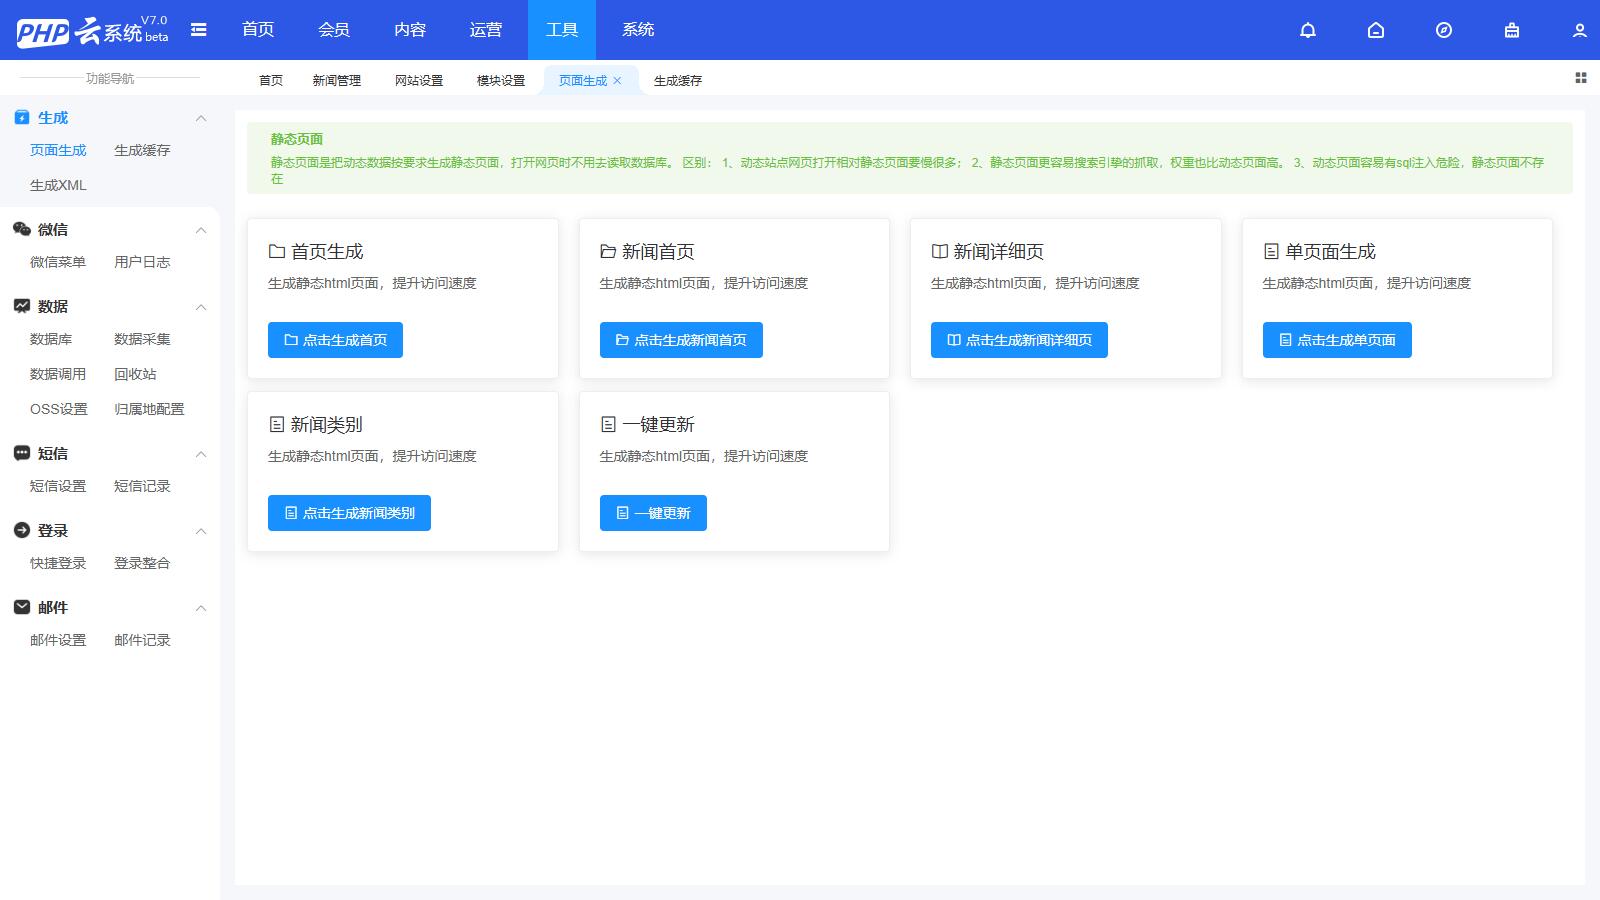Open the toolbox icon in header
Viewport: 1600px width, 900px height.
[x=1511, y=30]
